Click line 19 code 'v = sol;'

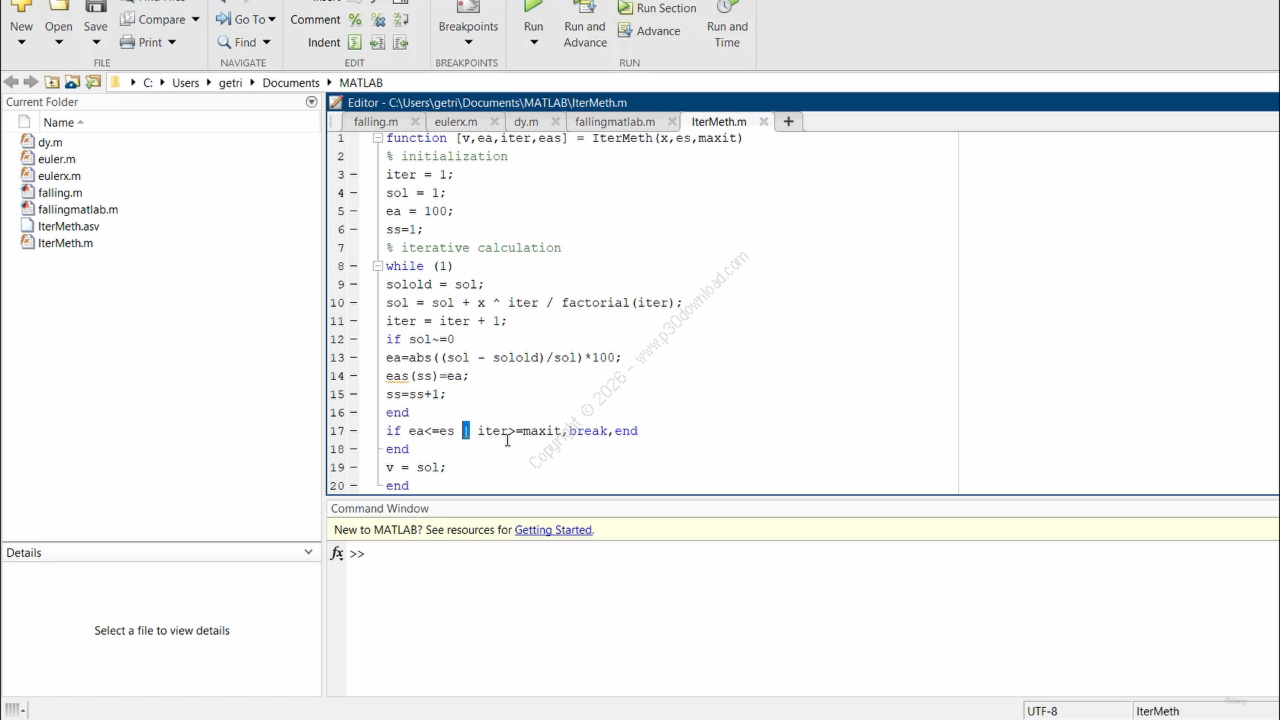click(416, 467)
